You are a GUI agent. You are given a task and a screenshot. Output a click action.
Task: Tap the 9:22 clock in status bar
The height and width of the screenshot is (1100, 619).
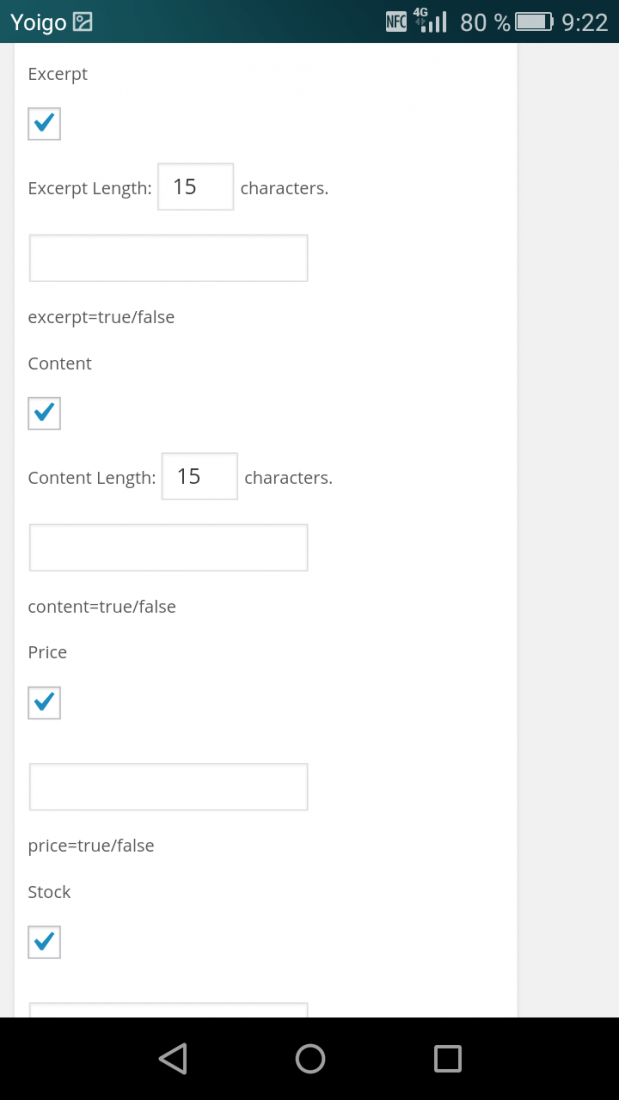585,22
